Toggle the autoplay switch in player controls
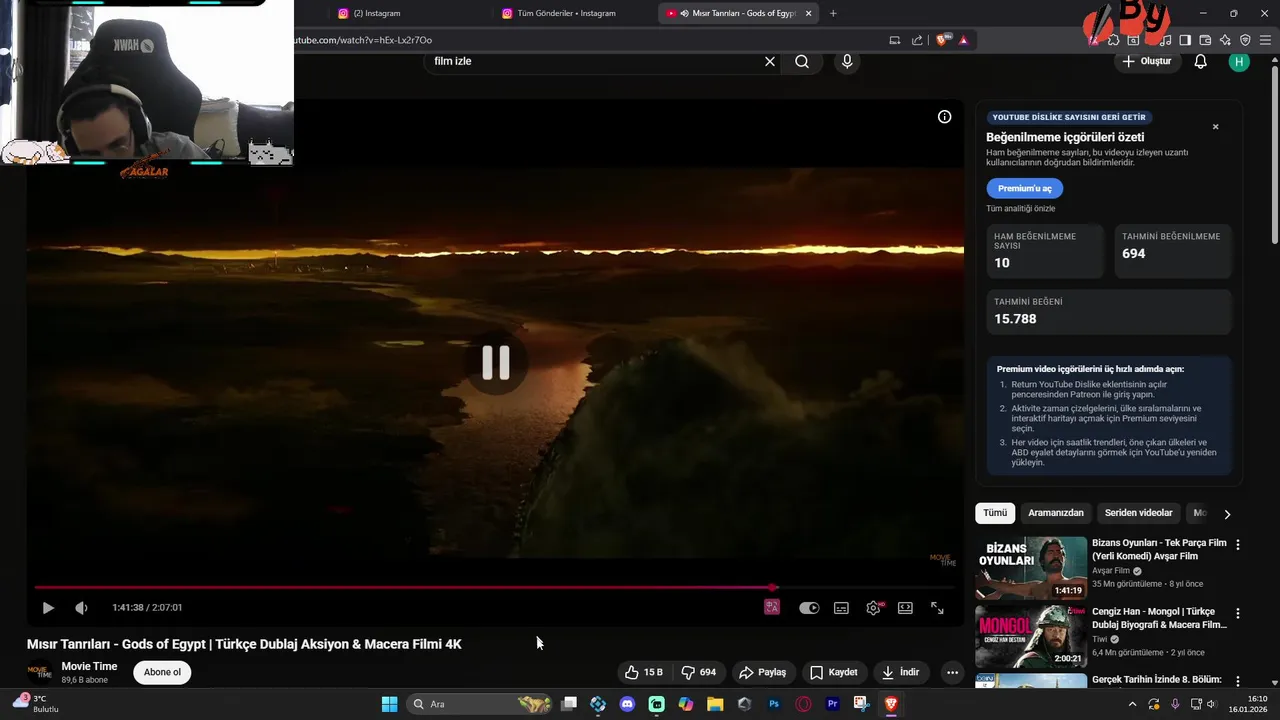Screen dimensions: 1280x720 (809, 608)
